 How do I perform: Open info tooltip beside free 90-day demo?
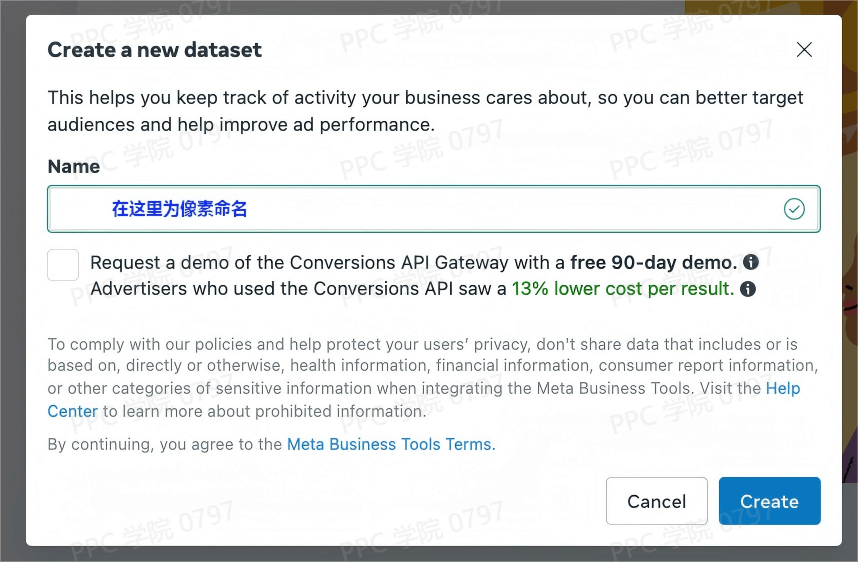[x=750, y=263]
